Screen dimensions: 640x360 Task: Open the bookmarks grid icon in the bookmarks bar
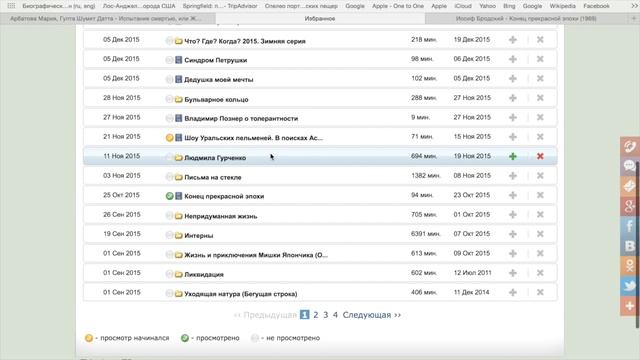(11, 6)
